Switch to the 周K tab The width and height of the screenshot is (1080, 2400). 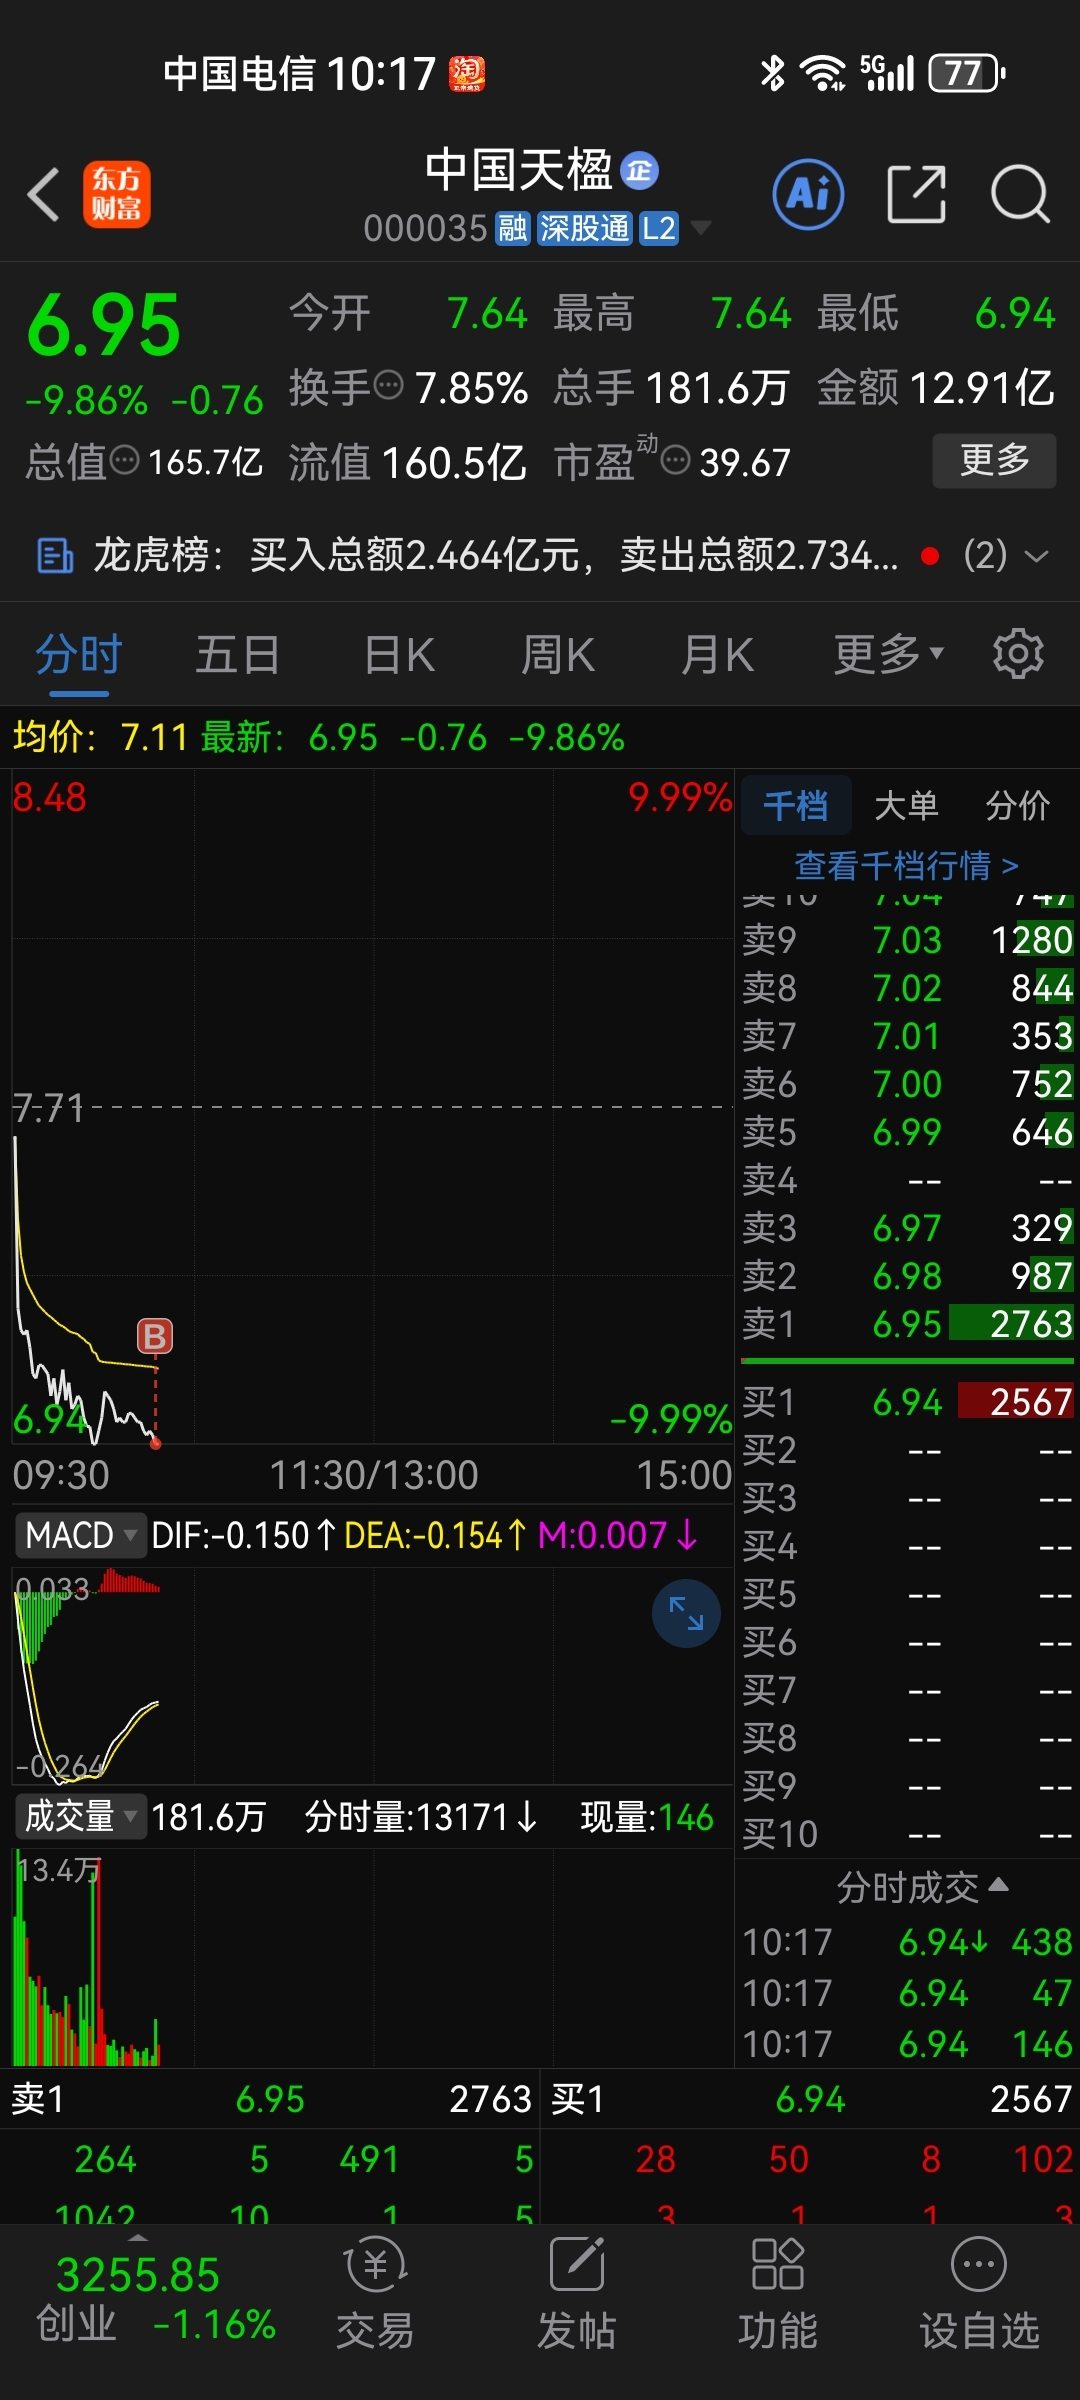(558, 655)
